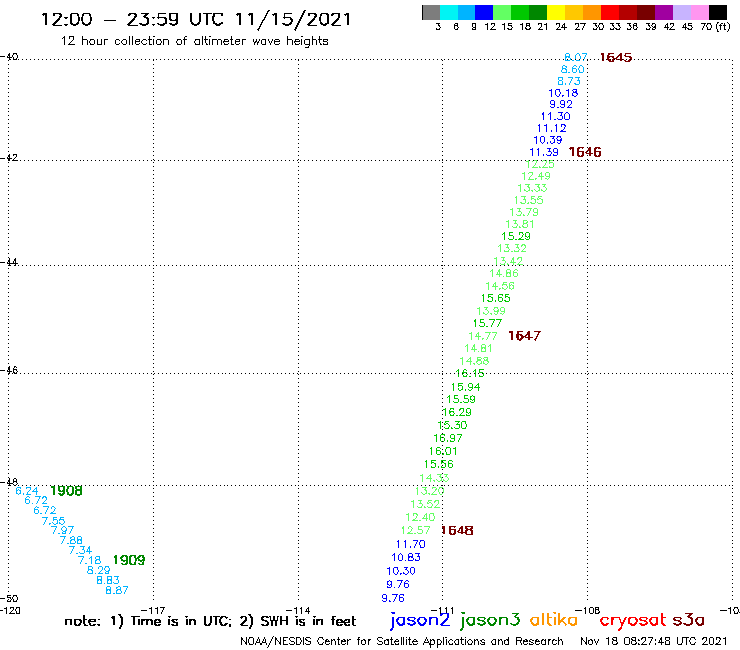Click the 10.30 wave height reading
Viewport: 740px width, 650px height.
401,571
